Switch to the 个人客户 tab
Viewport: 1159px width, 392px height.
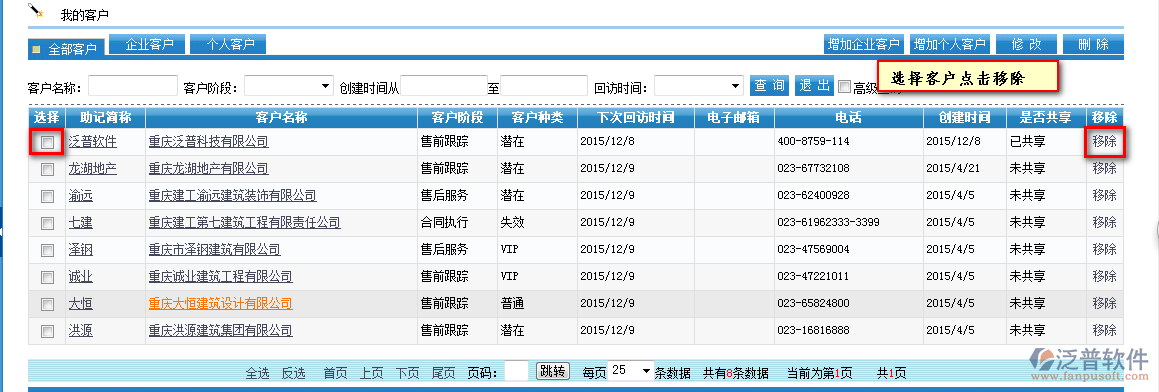(x=228, y=44)
